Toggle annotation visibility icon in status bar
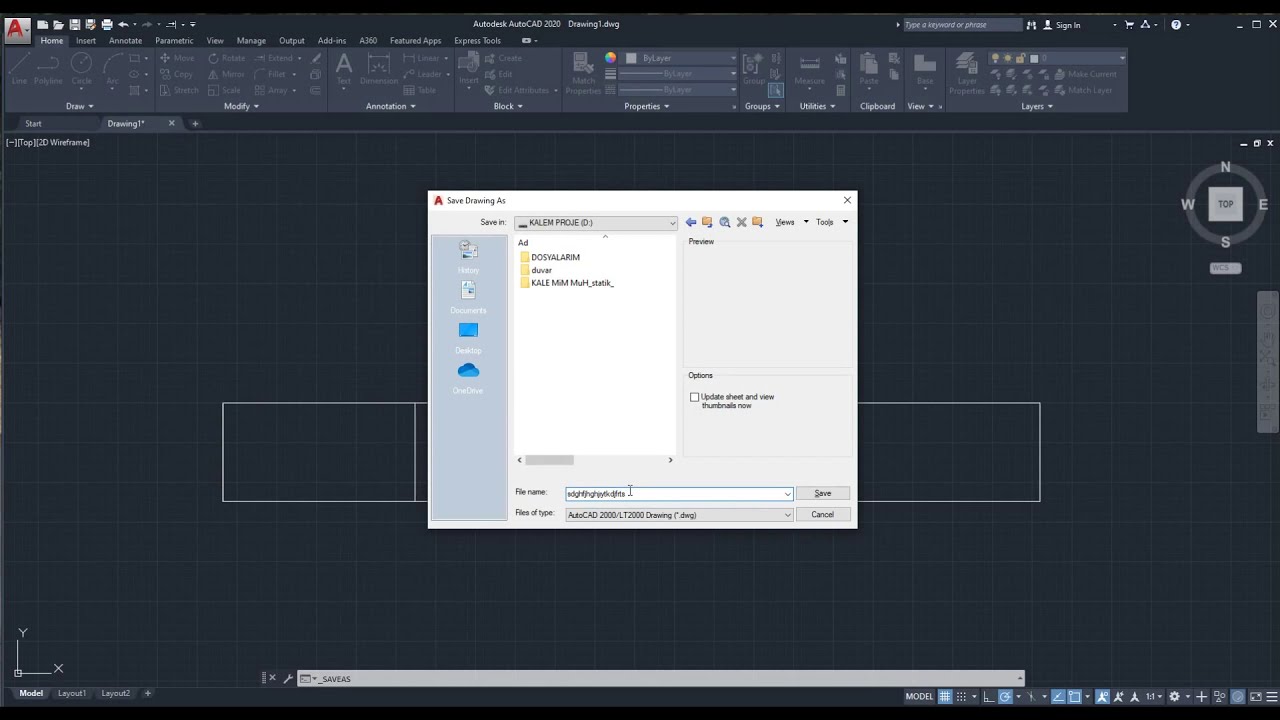 pyautogui.click(x=1102, y=696)
